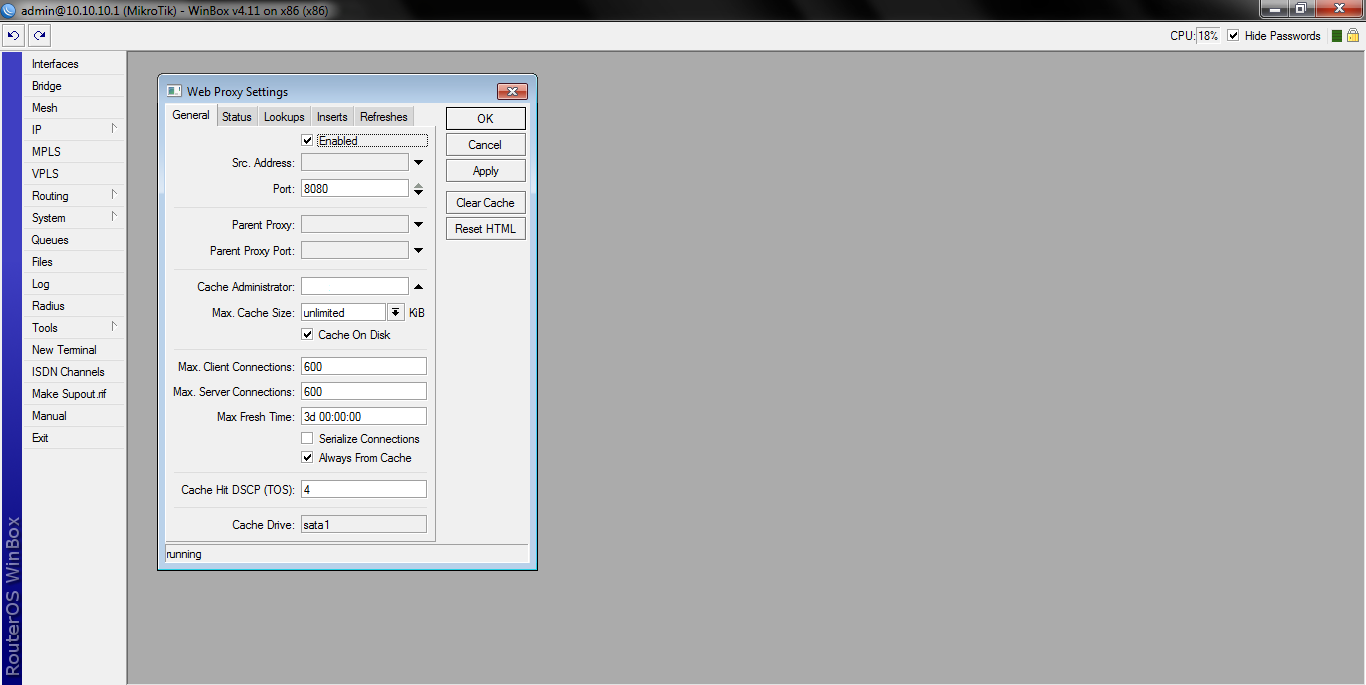Screen dimensions: 1366x685
Task: Open the Max. Cache Size dropdown
Action: [396, 313]
